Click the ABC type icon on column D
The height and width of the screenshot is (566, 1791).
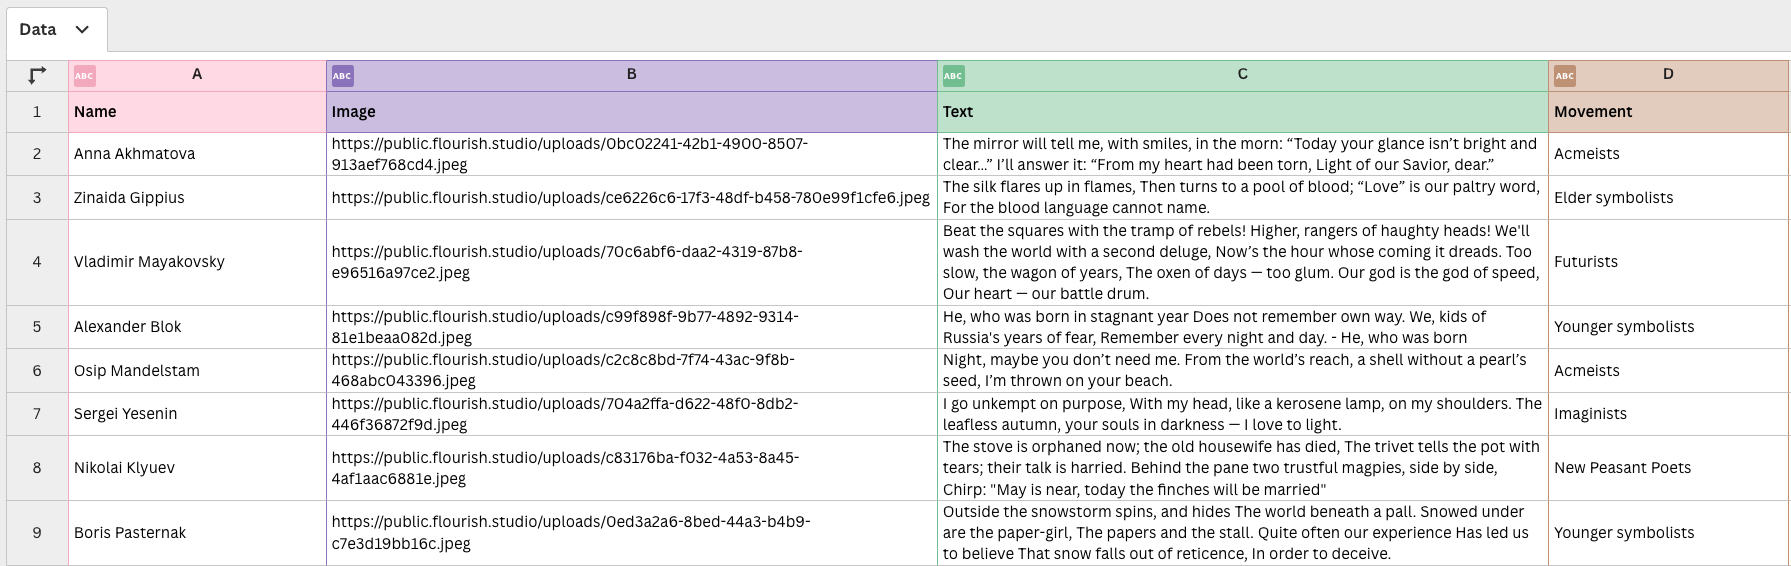(1565, 76)
